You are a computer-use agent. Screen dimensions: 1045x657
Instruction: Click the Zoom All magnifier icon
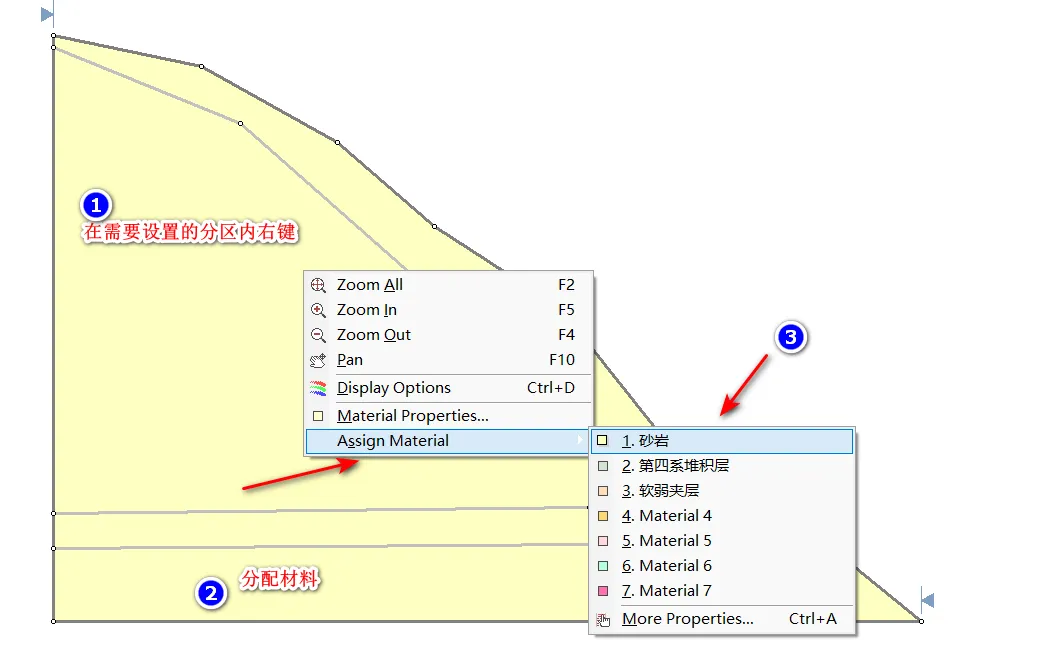(319, 285)
